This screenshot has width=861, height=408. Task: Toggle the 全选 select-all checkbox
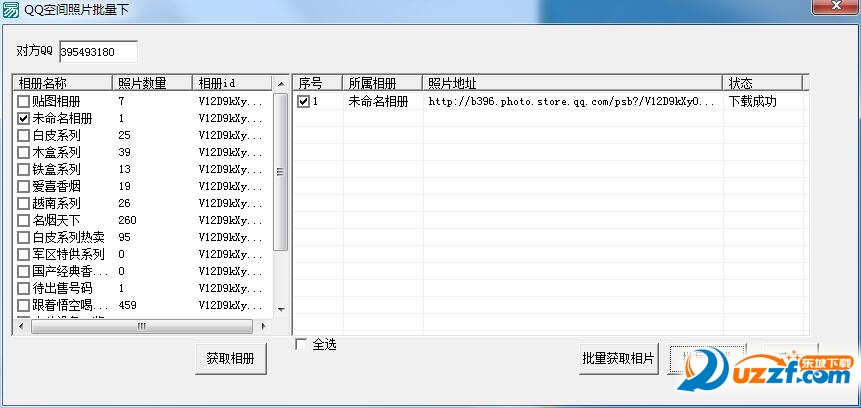click(x=301, y=344)
